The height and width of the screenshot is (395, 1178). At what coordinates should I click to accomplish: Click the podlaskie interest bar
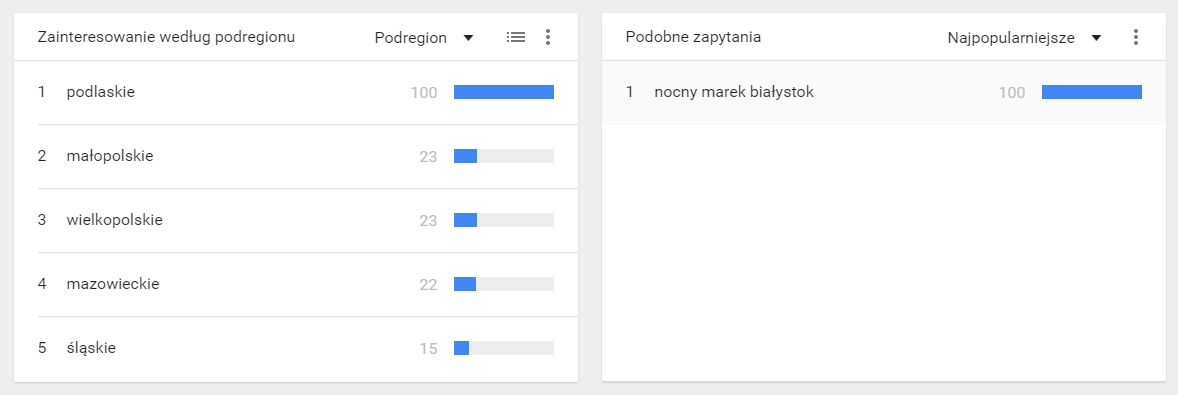click(503, 92)
